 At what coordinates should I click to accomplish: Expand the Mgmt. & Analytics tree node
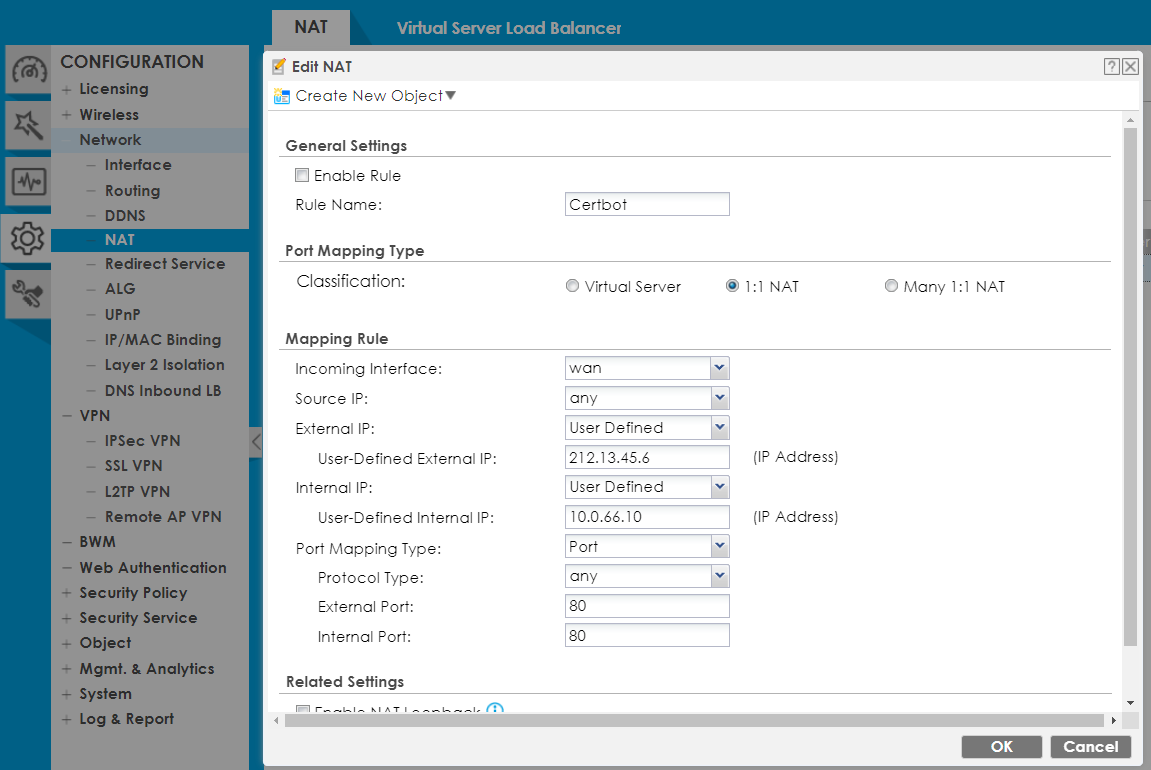(x=67, y=669)
